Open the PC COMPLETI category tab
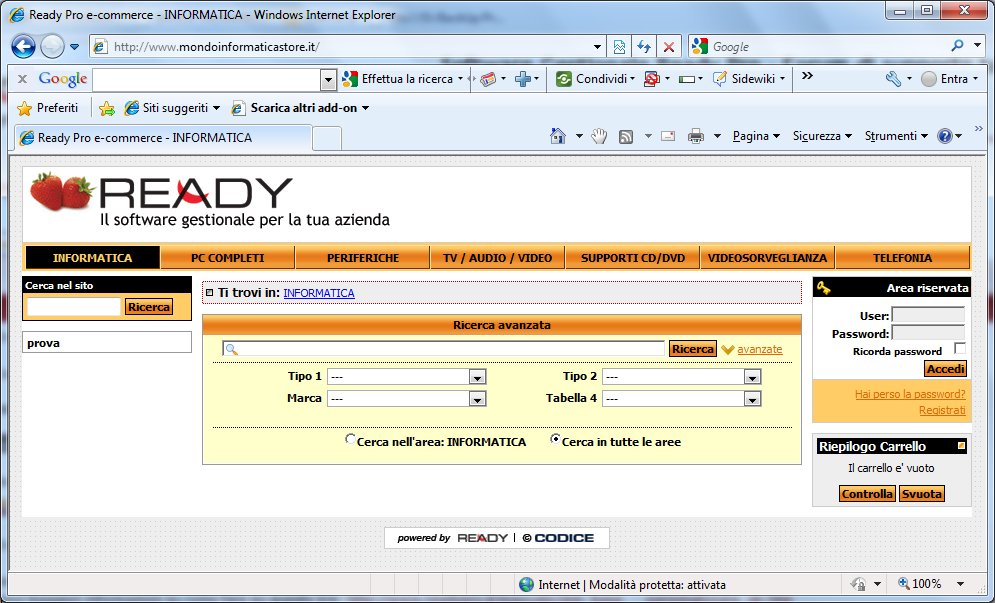Viewport: 995px width, 603px height. (228, 258)
